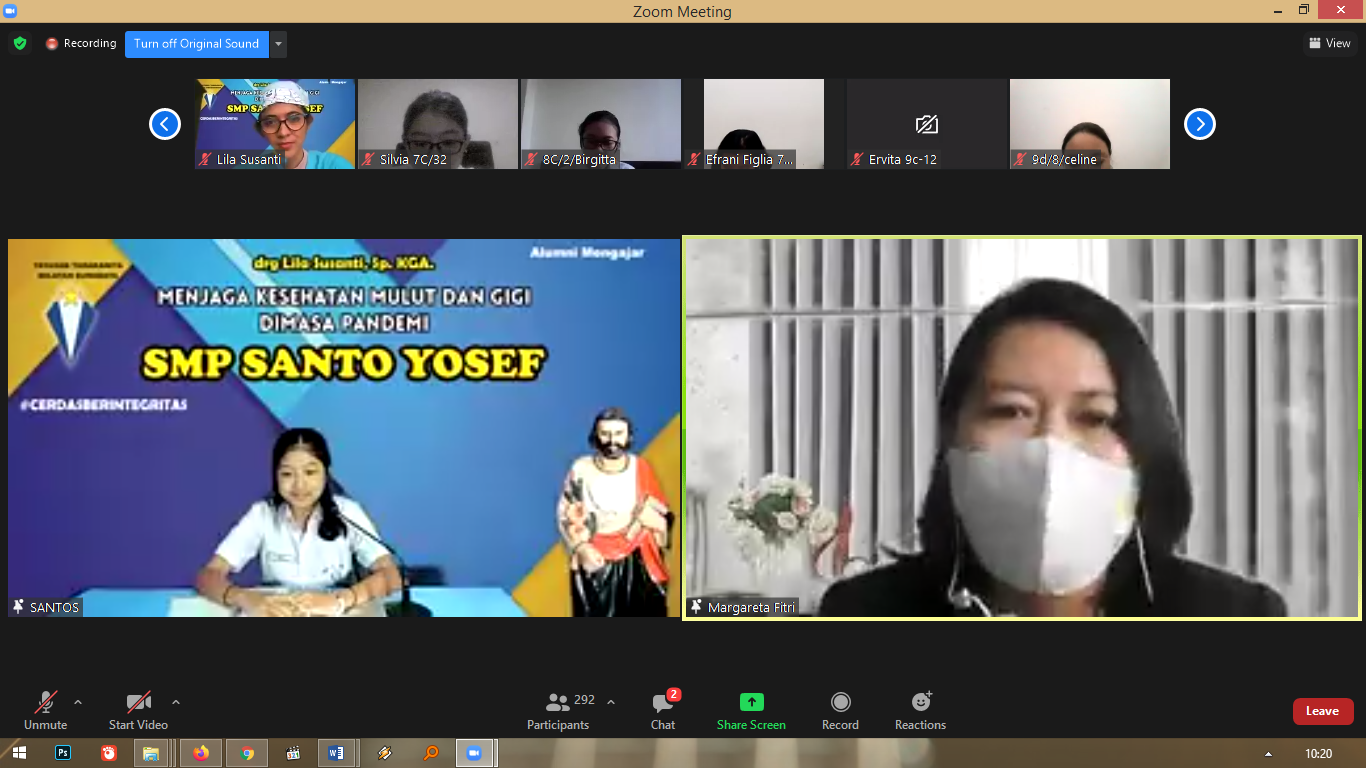Expand video options caret next to Start Video
1366x768 pixels.
(176, 702)
